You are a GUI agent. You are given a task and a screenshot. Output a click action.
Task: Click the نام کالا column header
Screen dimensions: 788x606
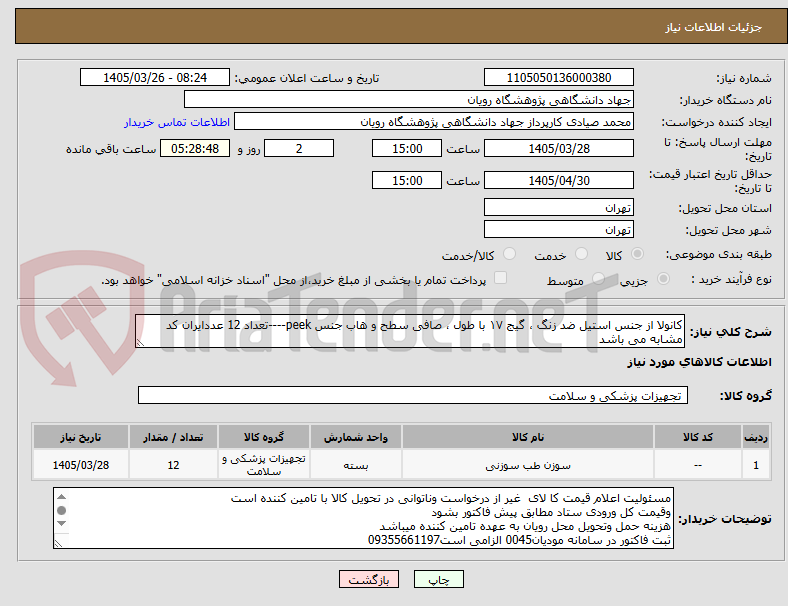click(528, 437)
